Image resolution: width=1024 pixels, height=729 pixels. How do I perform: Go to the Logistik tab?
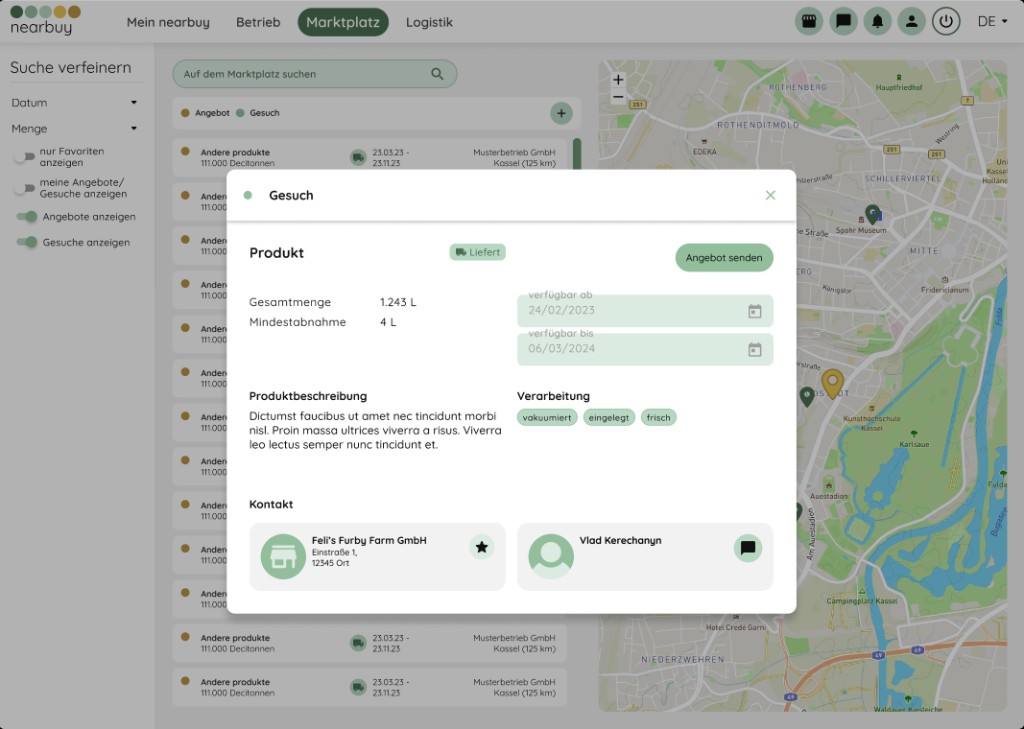tap(429, 22)
